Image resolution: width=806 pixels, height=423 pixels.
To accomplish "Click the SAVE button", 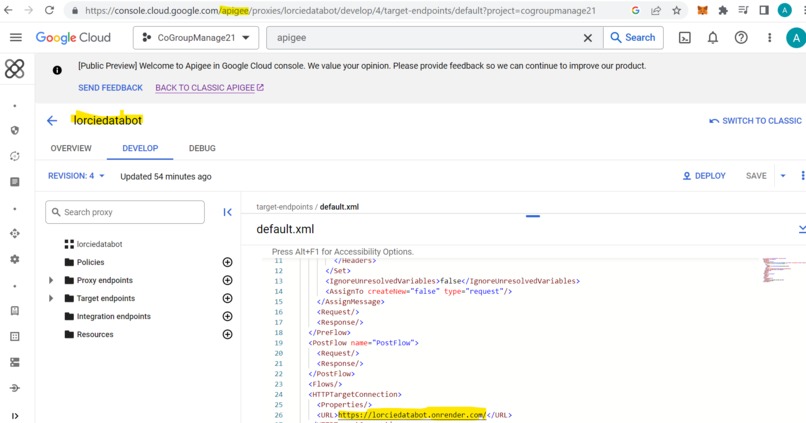I will tap(756, 176).
